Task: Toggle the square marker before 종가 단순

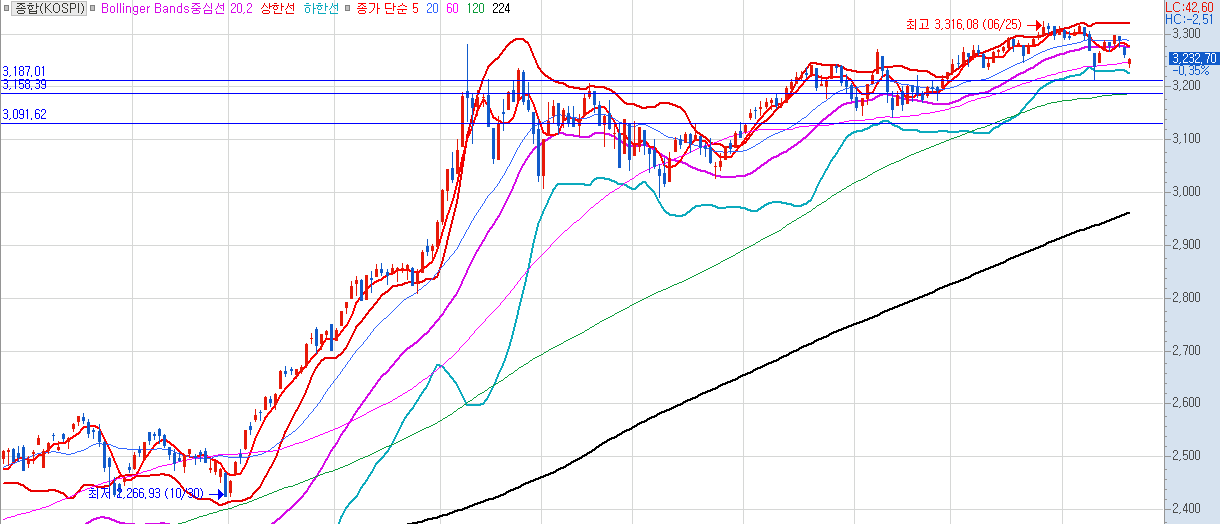Action: click(x=347, y=8)
